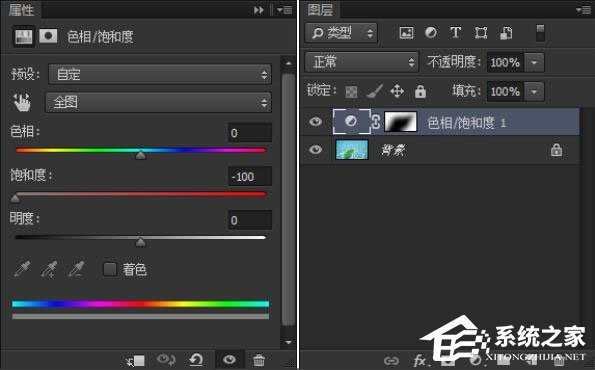Delete this adjustment layer via trash icon
The height and width of the screenshot is (370, 595).
pos(259,360)
